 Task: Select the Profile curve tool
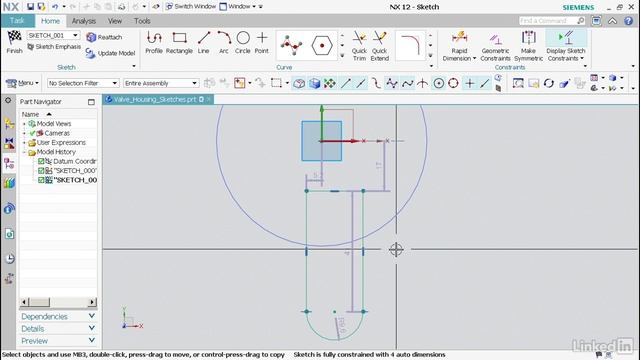[x=154, y=42]
